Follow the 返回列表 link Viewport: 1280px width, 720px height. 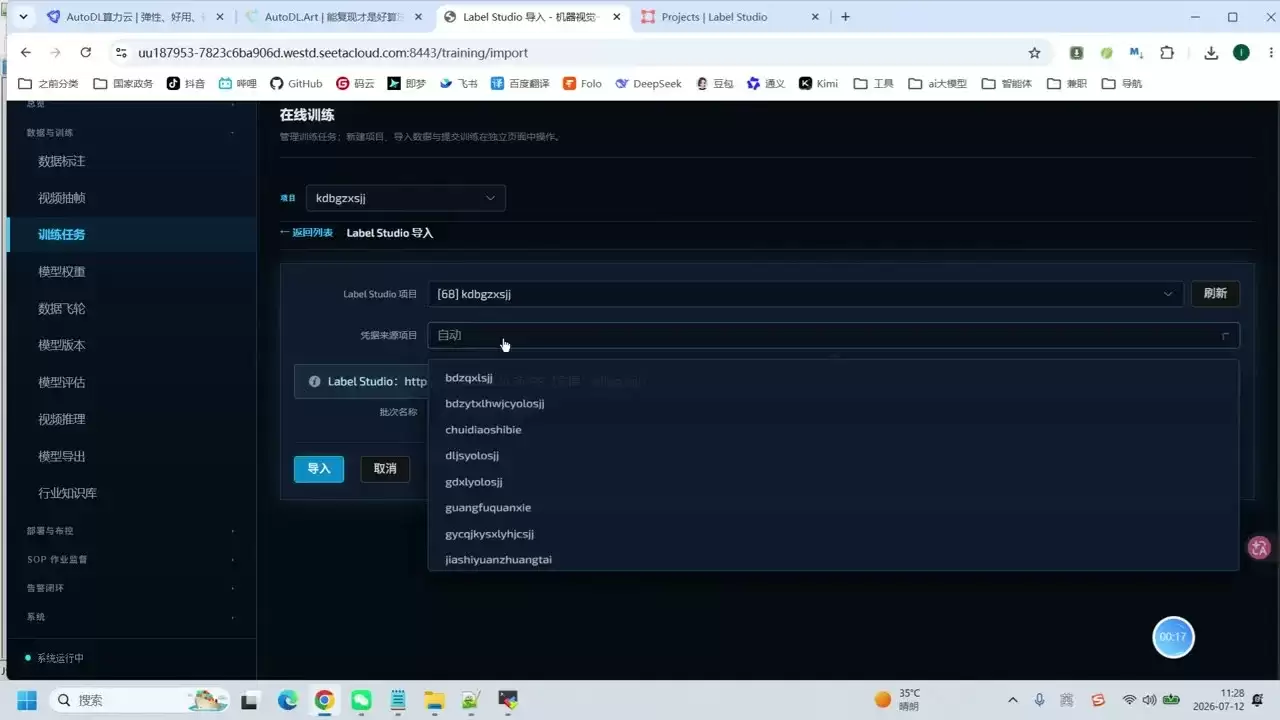click(x=306, y=233)
